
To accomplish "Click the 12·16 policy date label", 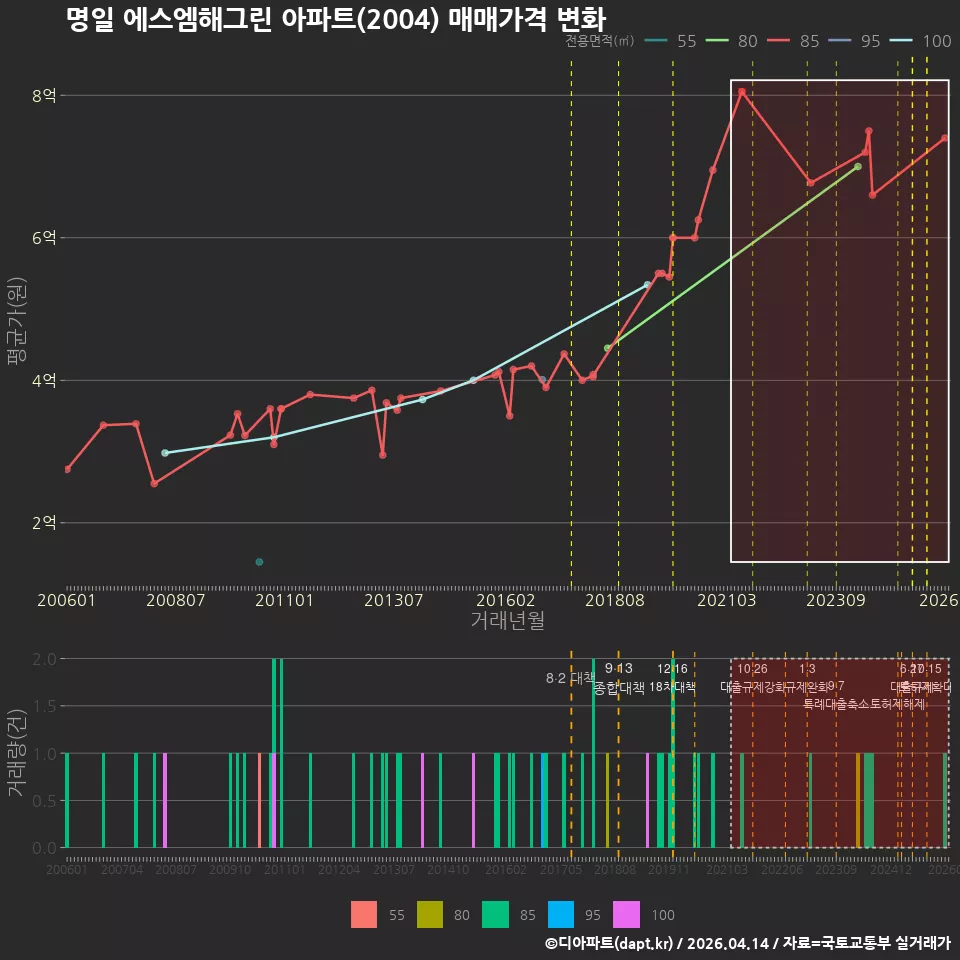I will pyautogui.click(x=672, y=669).
